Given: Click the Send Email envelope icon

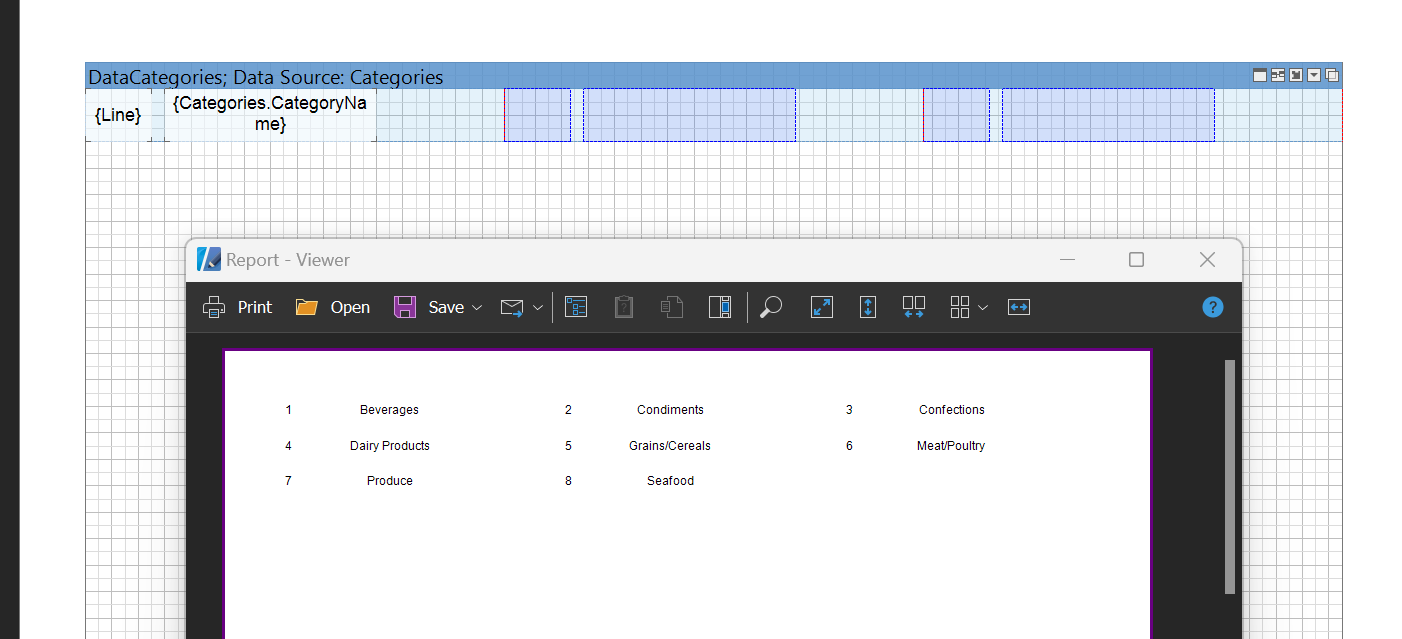Looking at the screenshot, I should click(x=512, y=307).
